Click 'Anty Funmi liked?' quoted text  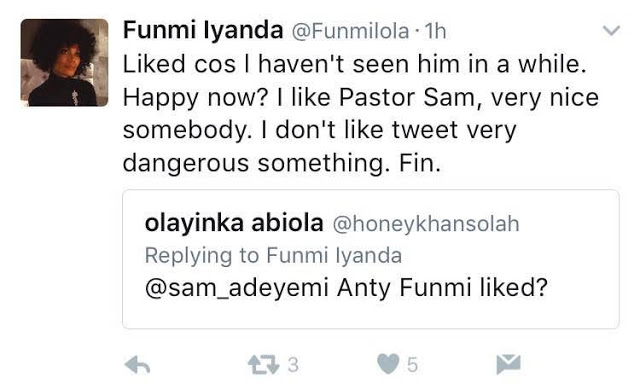[x=442, y=288]
